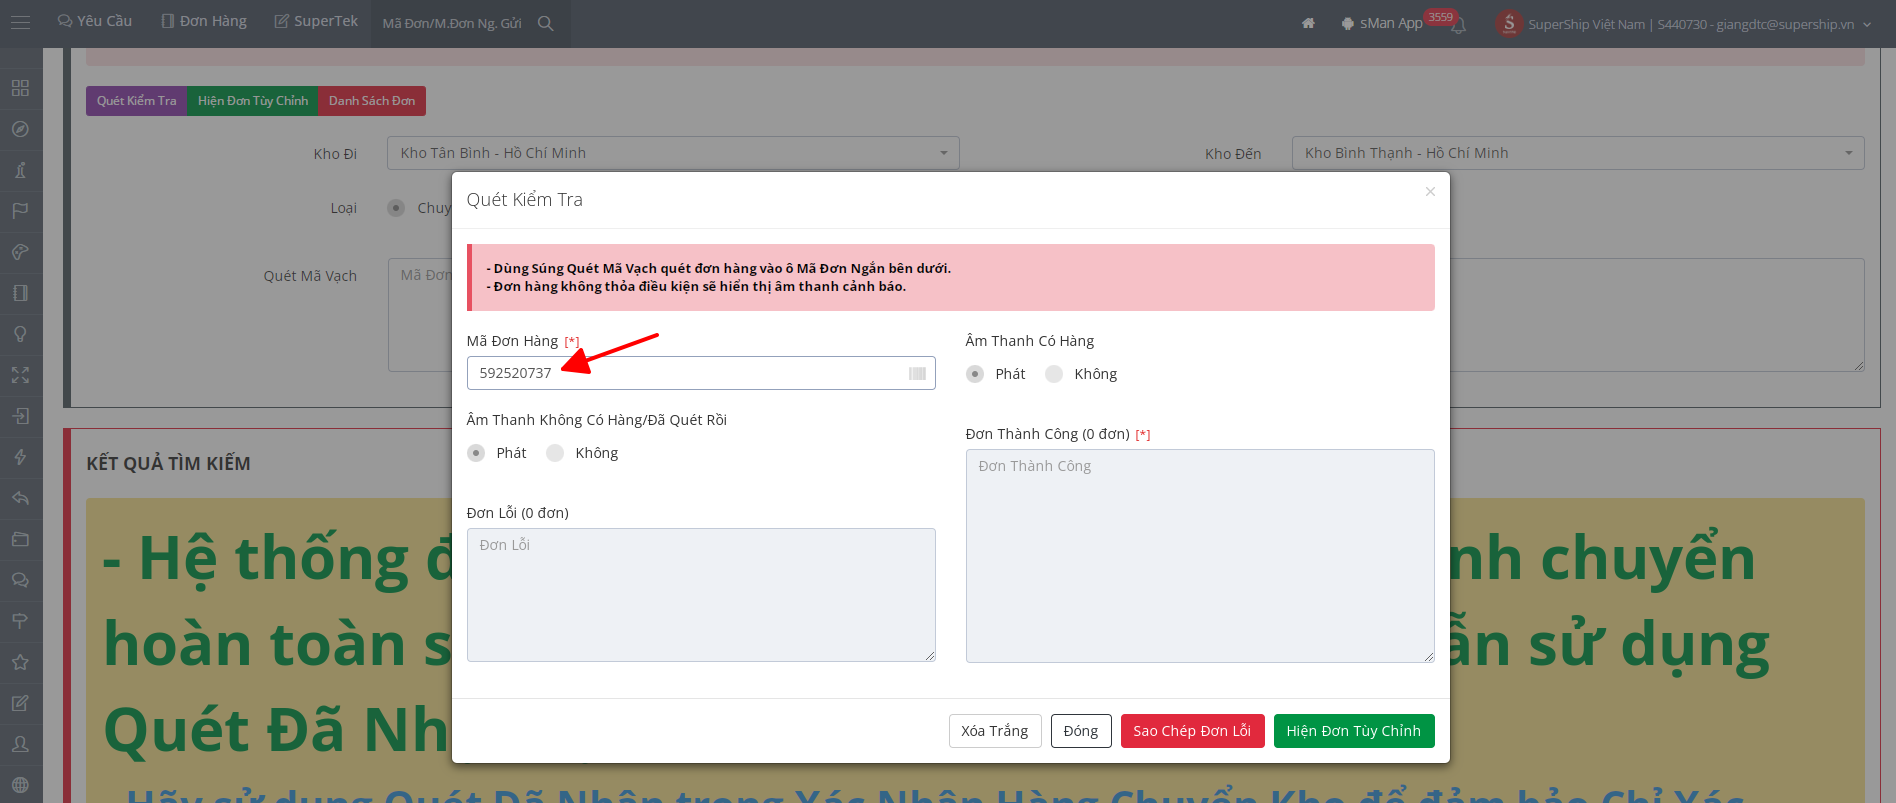Open Kho Đến dropdown Kho Bình Thạnh
Screen dimensions: 1896x803
click(1578, 153)
